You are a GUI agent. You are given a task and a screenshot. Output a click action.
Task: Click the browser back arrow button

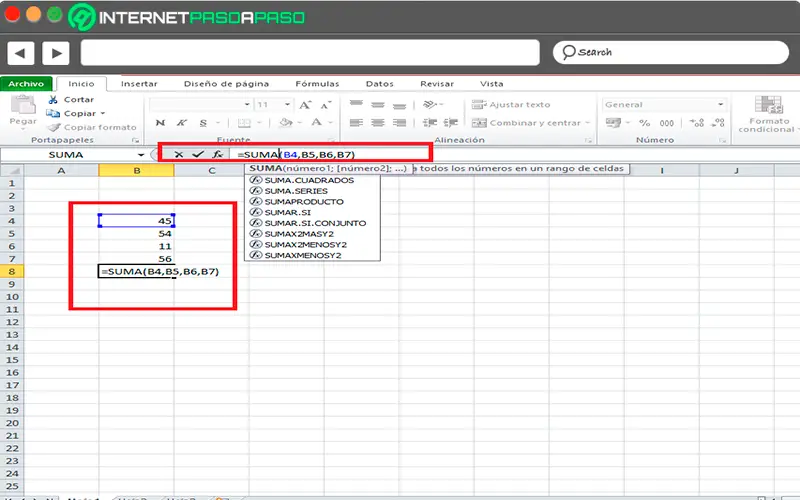pos(20,53)
